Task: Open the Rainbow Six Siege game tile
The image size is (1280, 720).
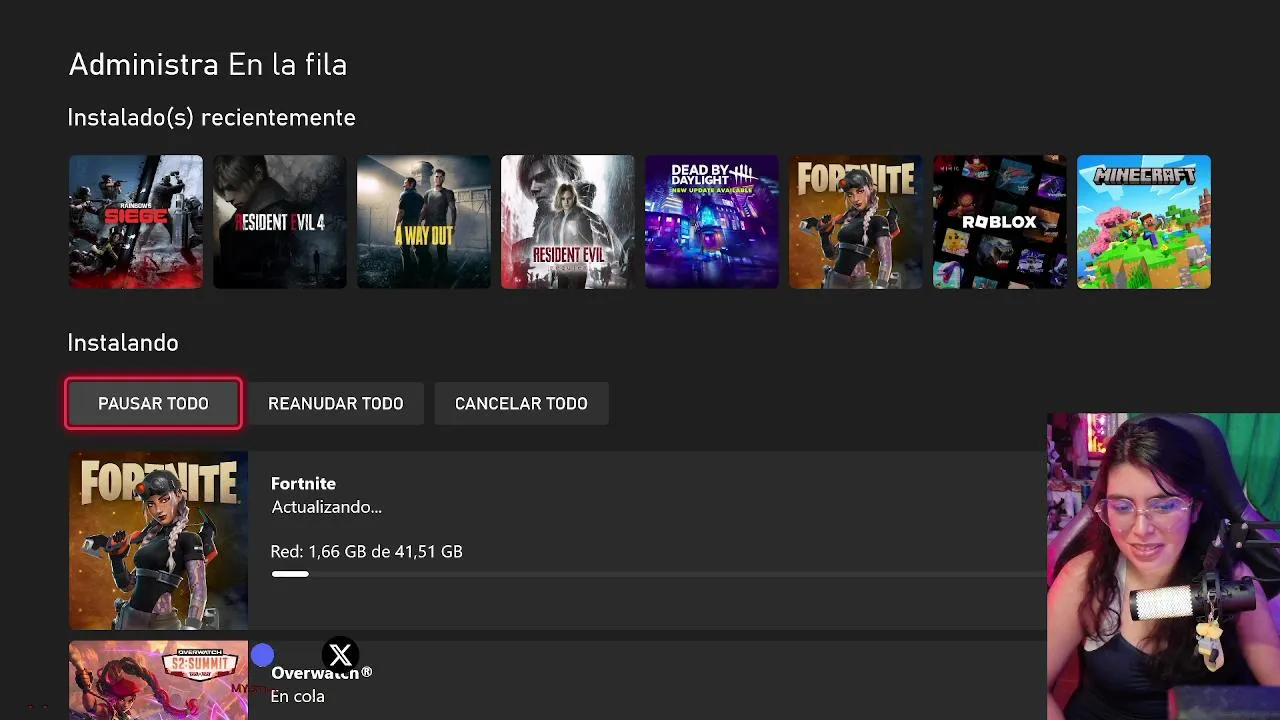Action: pos(135,222)
